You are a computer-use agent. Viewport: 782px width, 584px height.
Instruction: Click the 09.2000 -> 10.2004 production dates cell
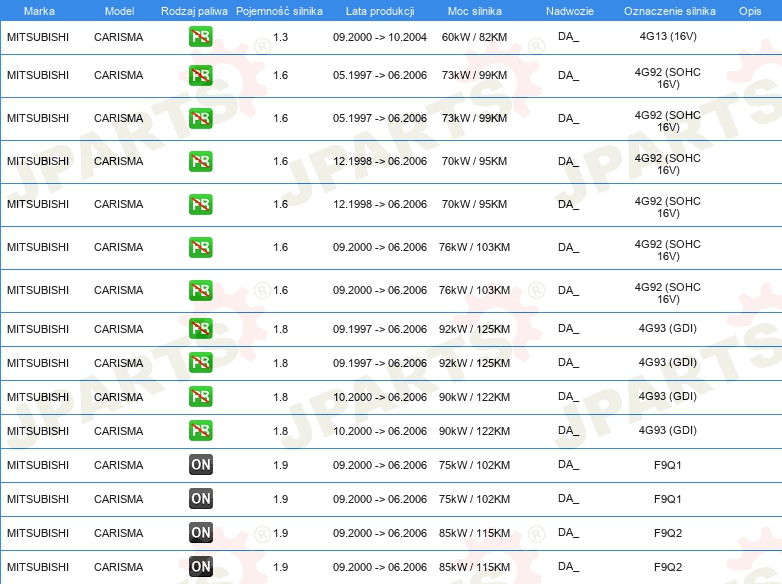[379, 37]
